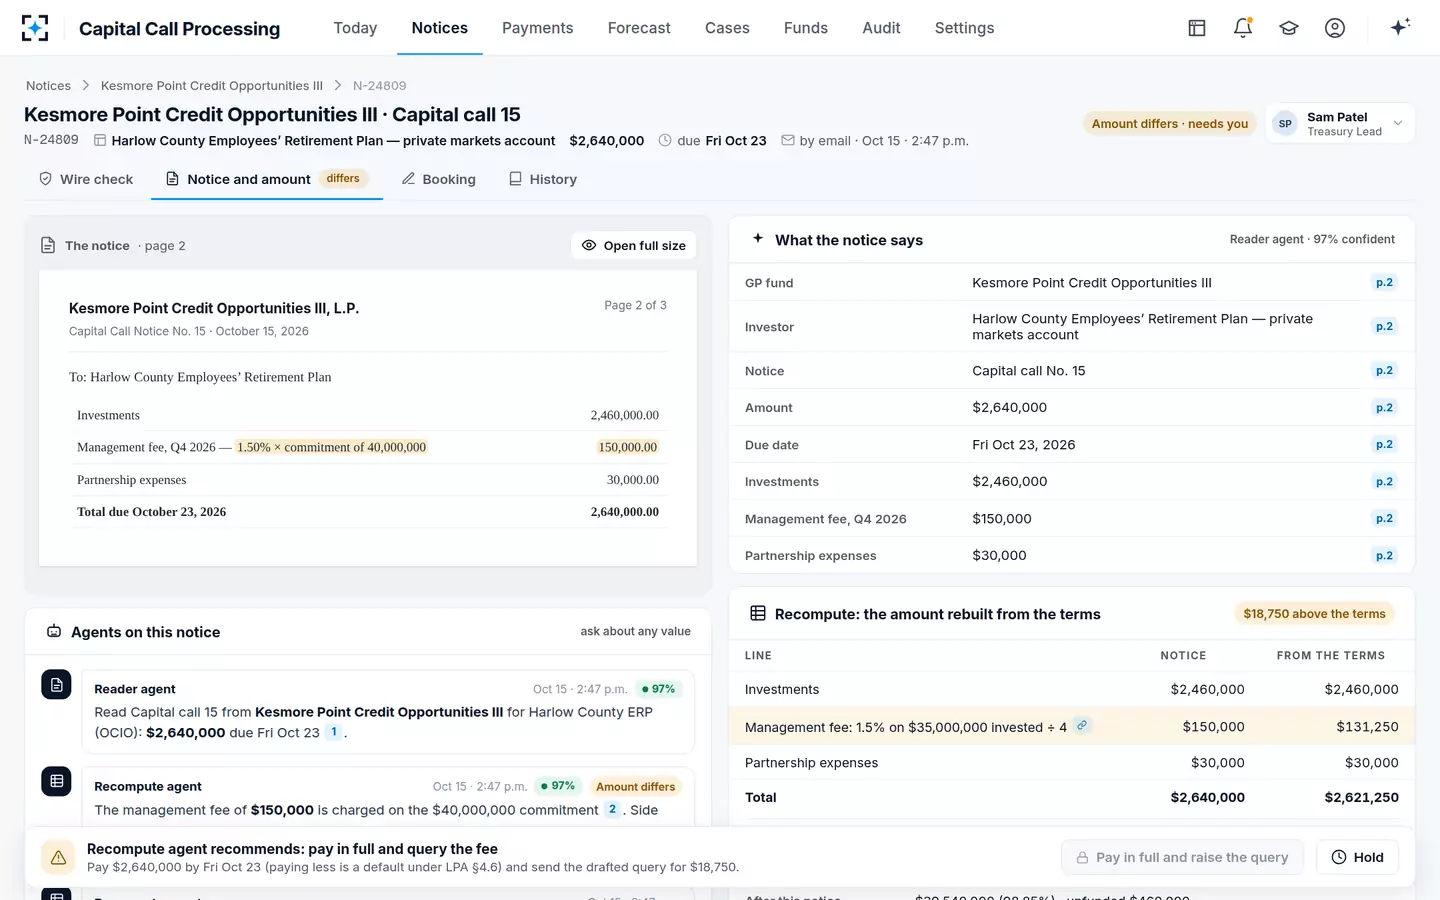Open the Booking tab

(x=439, y=179)
